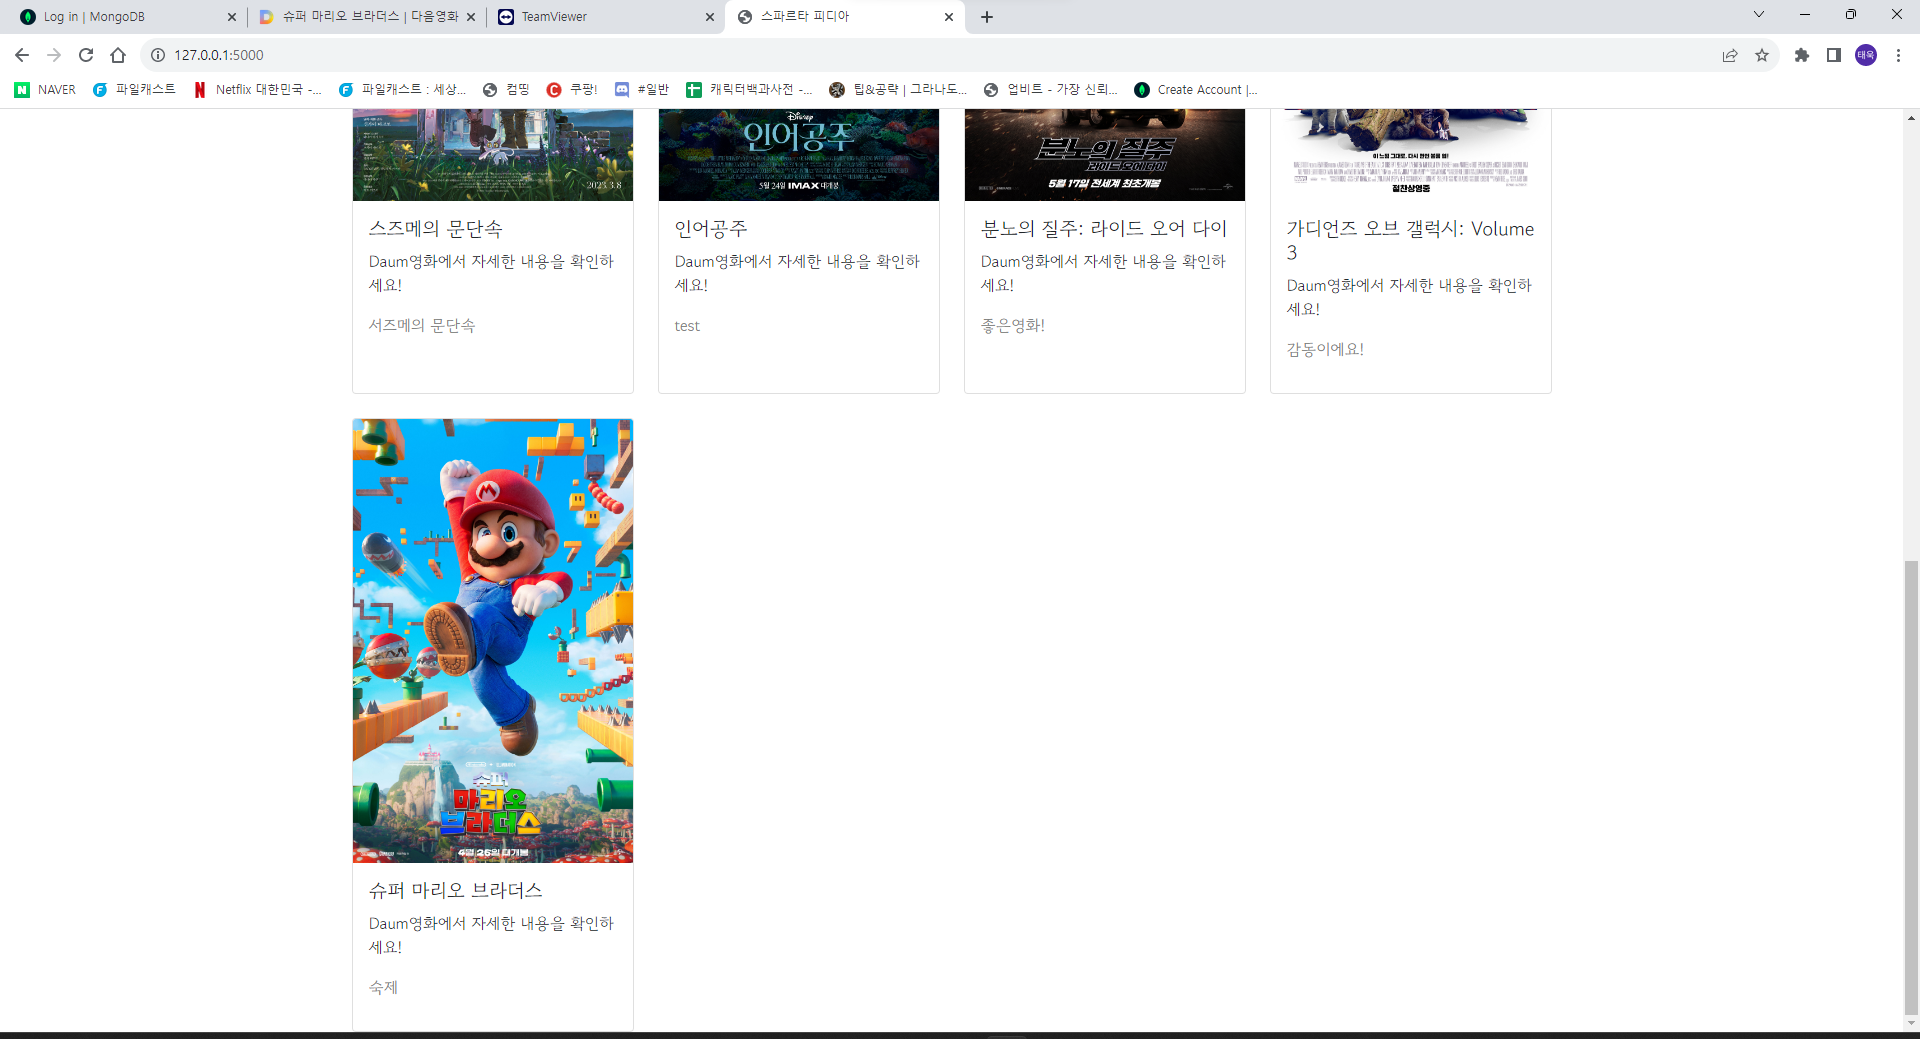Open a new browser tab
Viewport: 1920px width, 1039px height.
pos(987,17)
